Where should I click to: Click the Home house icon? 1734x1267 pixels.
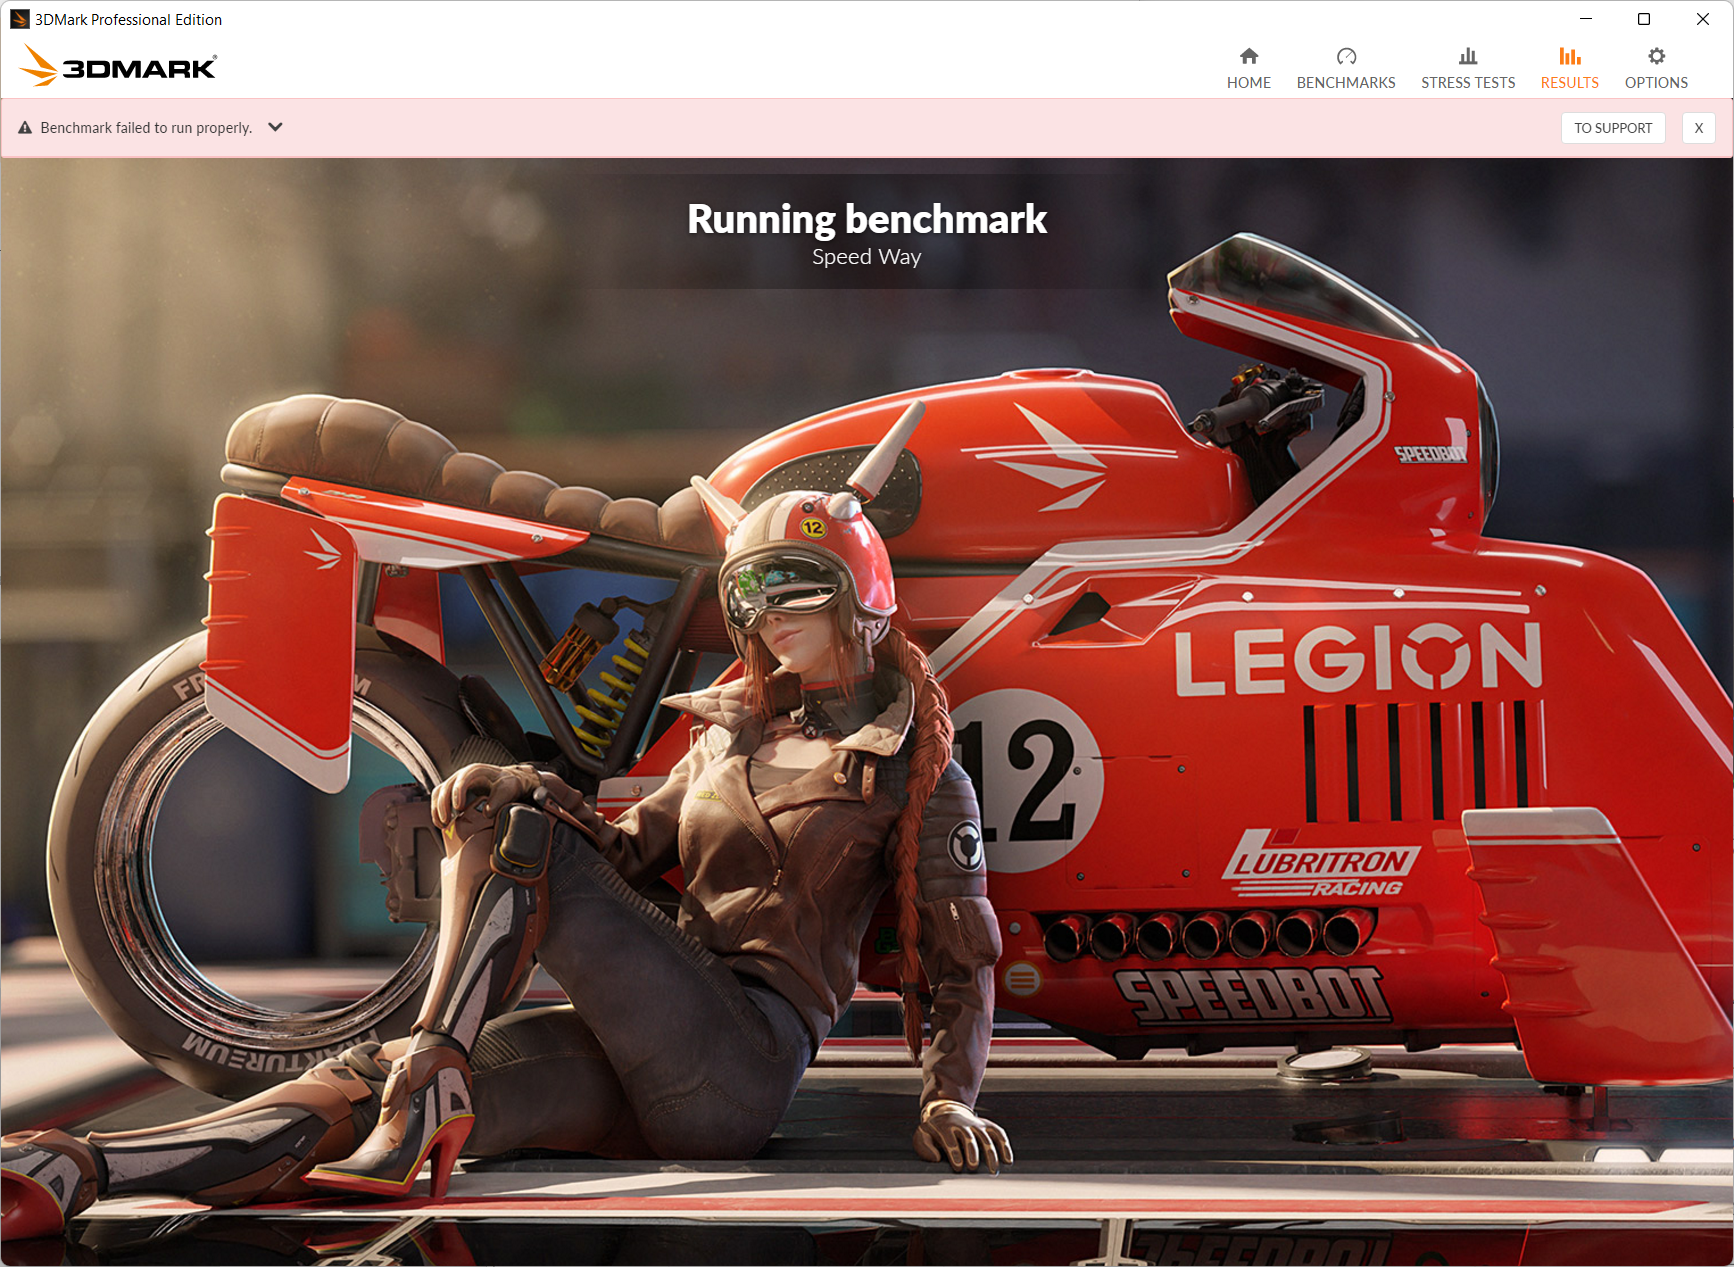point(1248,56)
